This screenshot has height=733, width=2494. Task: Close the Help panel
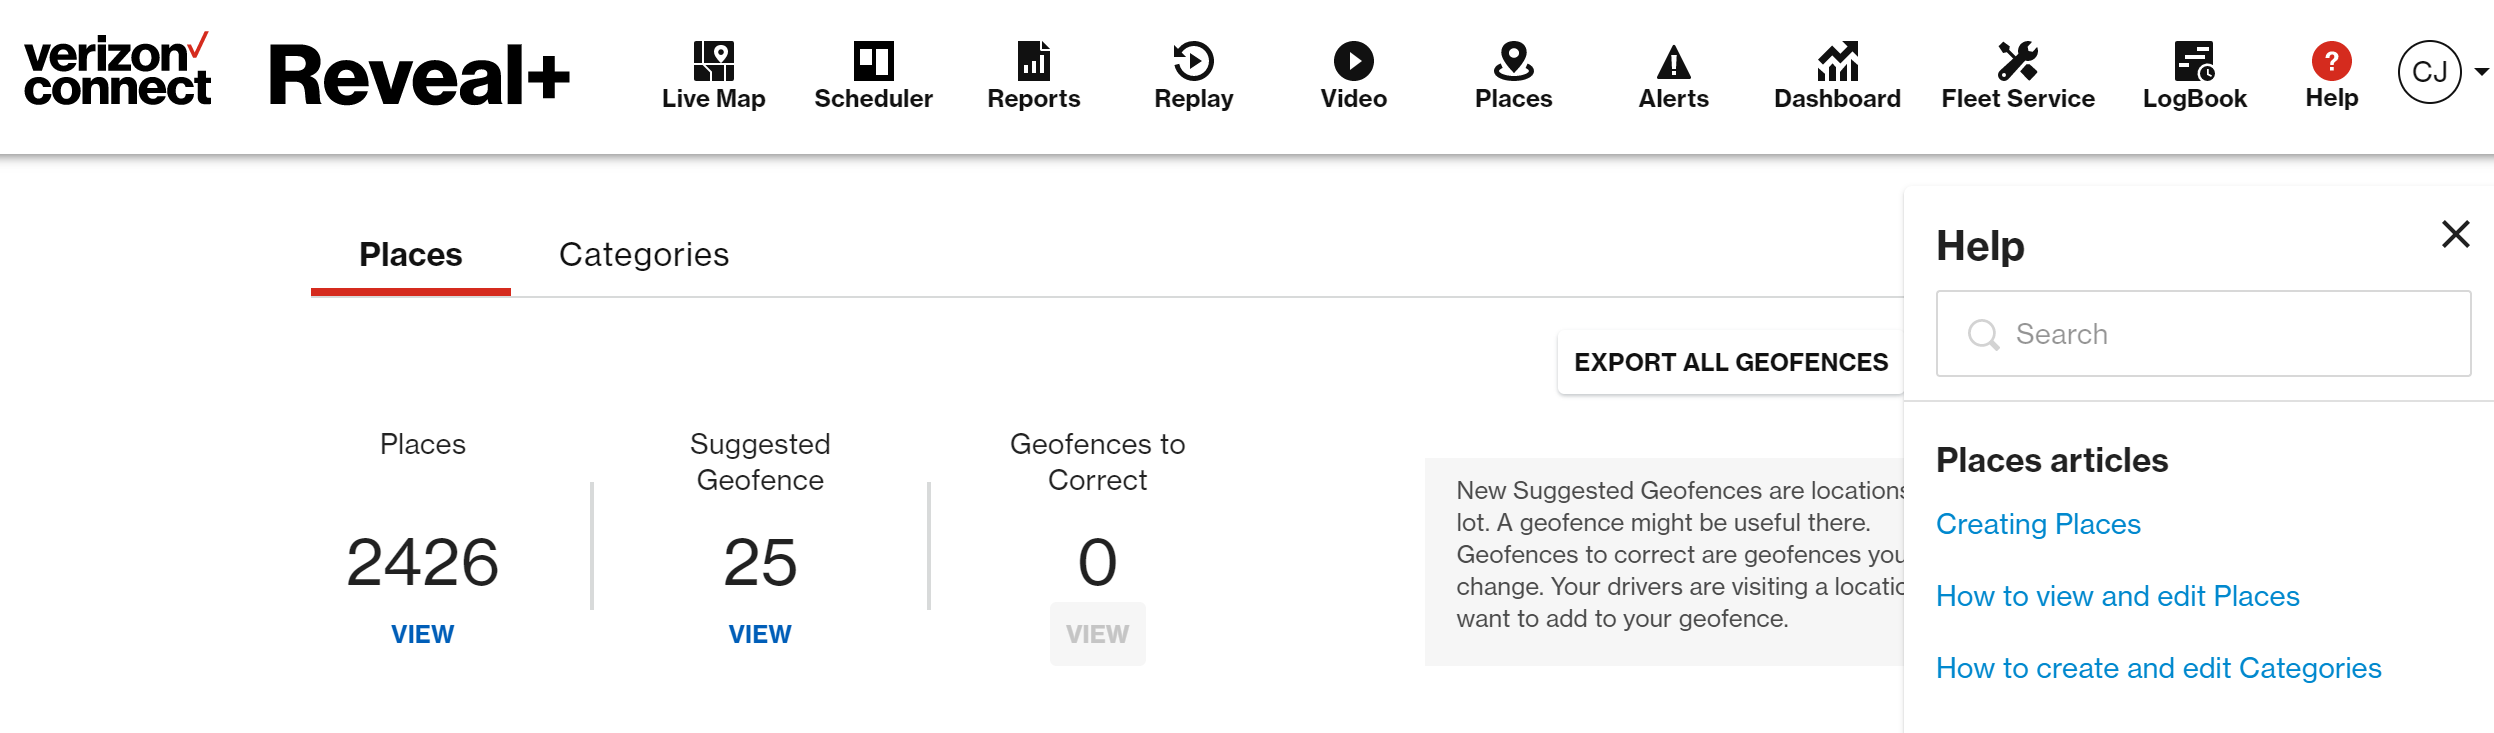click(2455, 235)
